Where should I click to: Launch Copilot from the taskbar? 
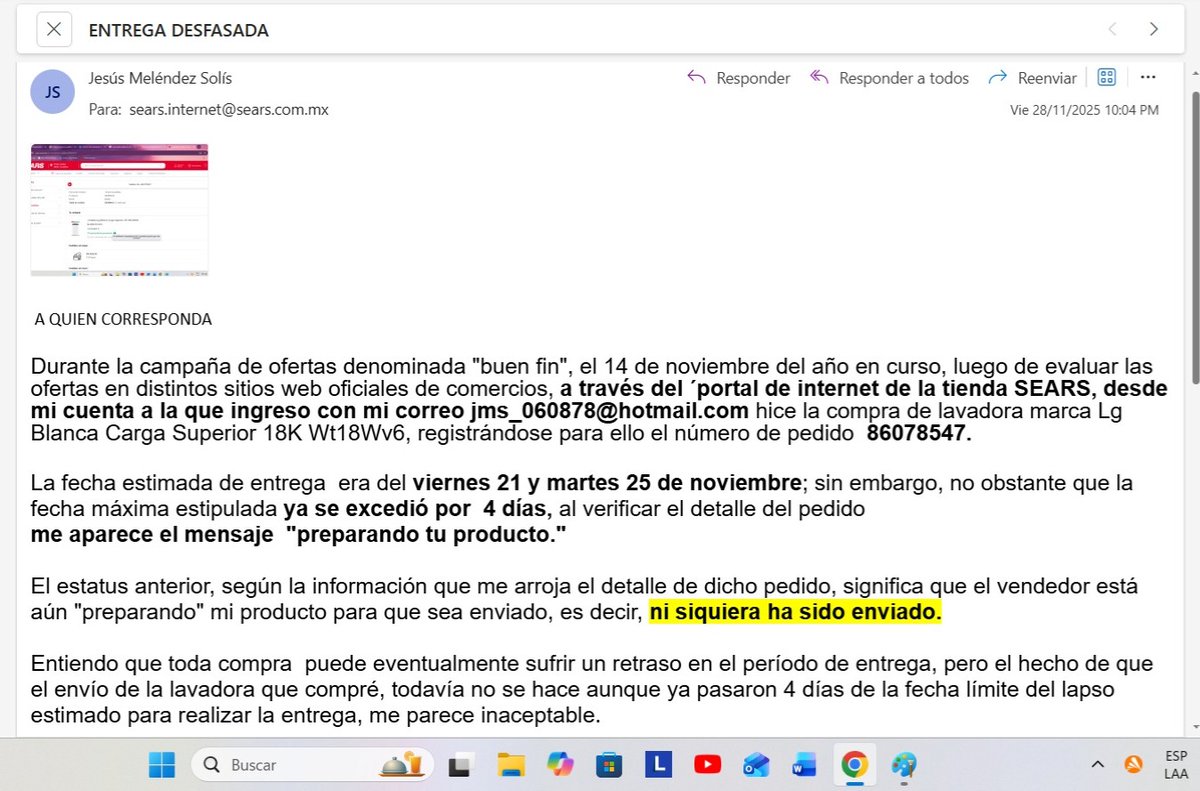coord(560,765)
